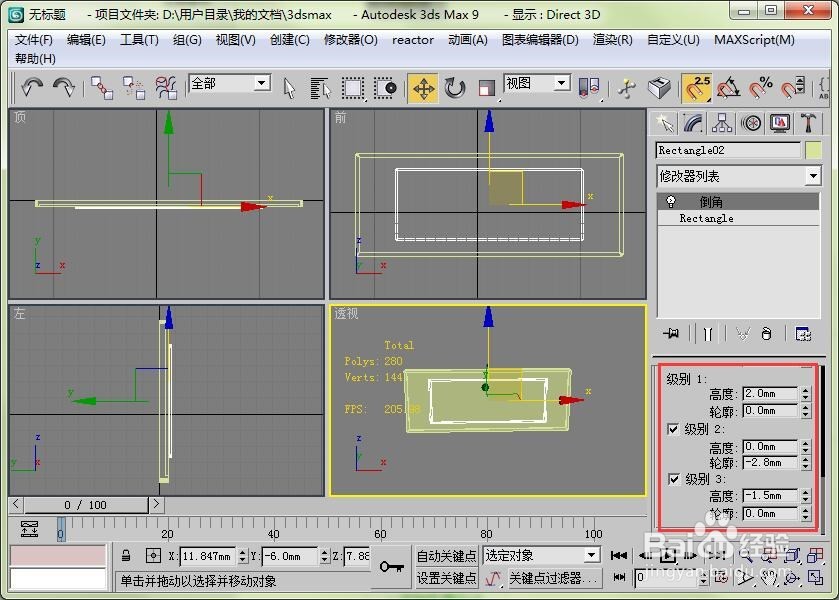Toggle the Angle Snap icon
The image size is (839, 600).
point(729,88)
